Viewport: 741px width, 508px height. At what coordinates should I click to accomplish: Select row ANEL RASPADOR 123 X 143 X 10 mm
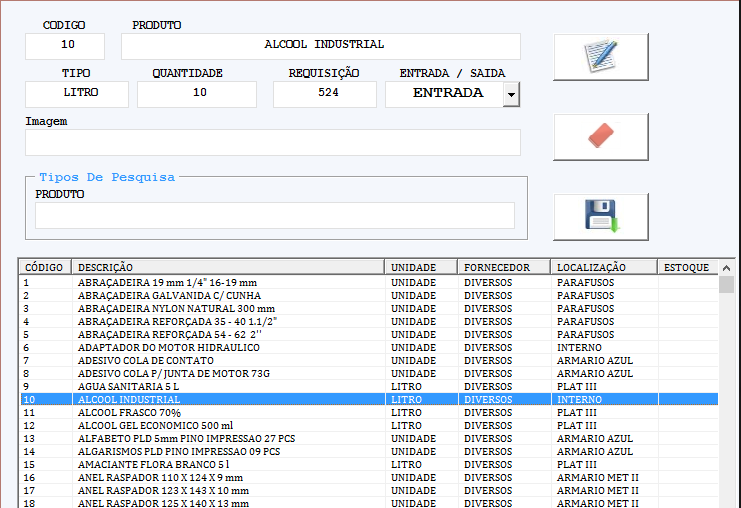point(369,491)
